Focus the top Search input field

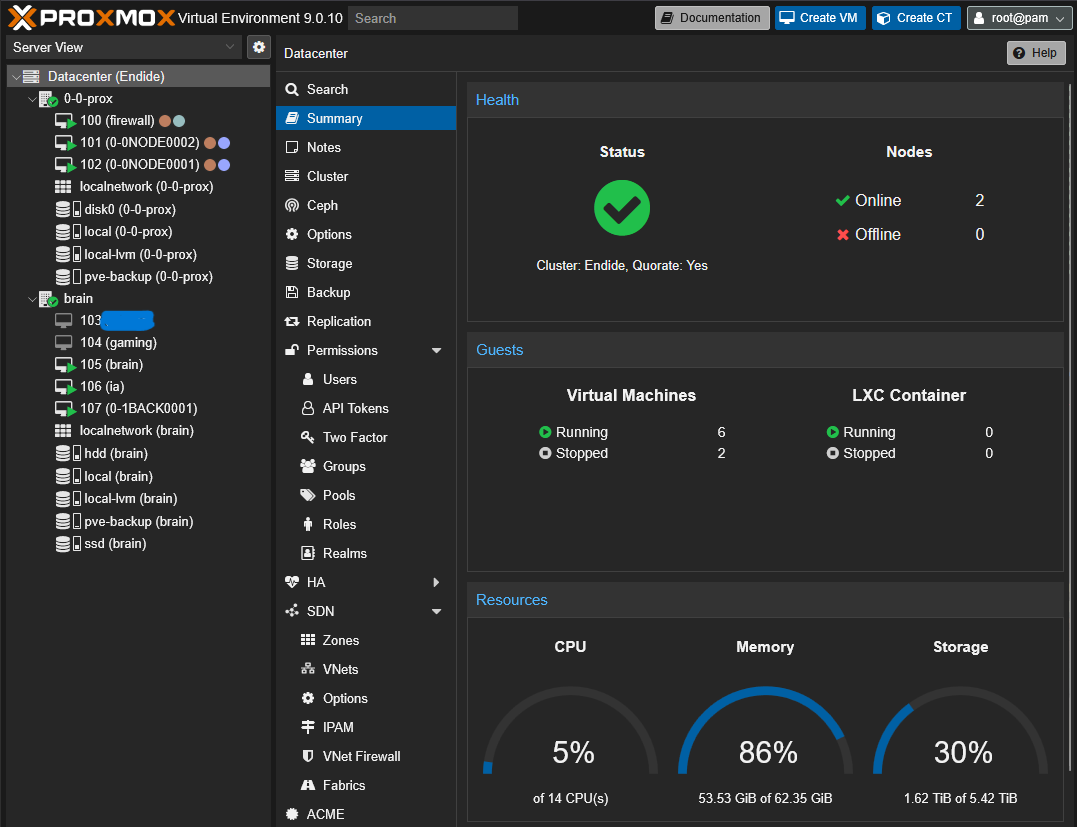tap(433, 18)
